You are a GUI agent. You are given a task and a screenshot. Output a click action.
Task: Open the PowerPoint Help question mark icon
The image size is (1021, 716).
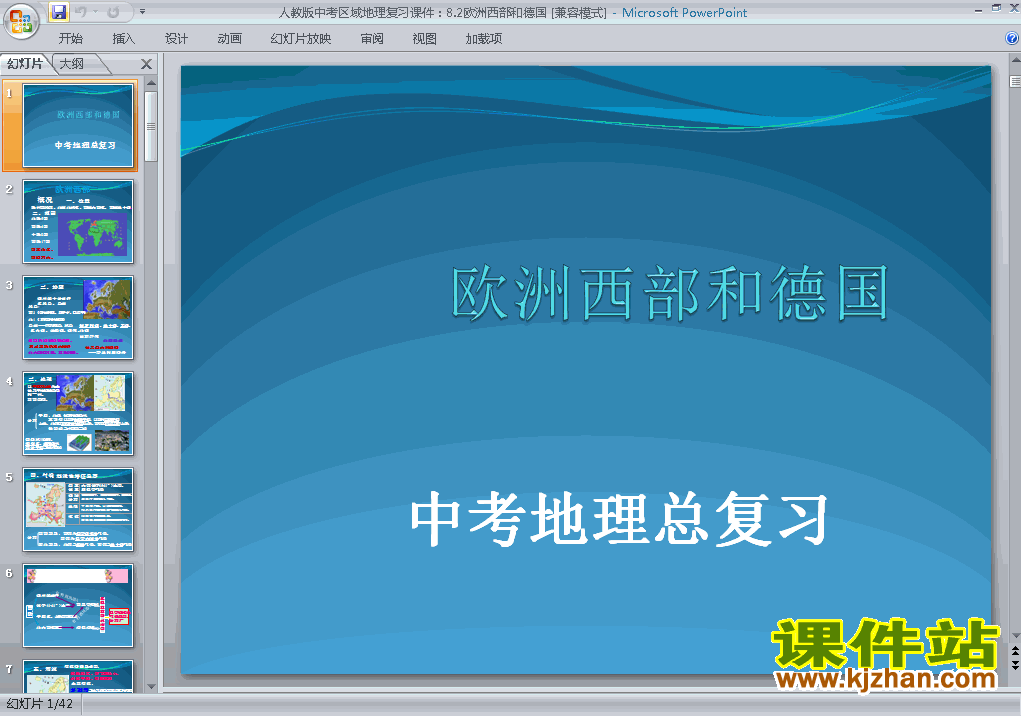tap(1012, 38)
